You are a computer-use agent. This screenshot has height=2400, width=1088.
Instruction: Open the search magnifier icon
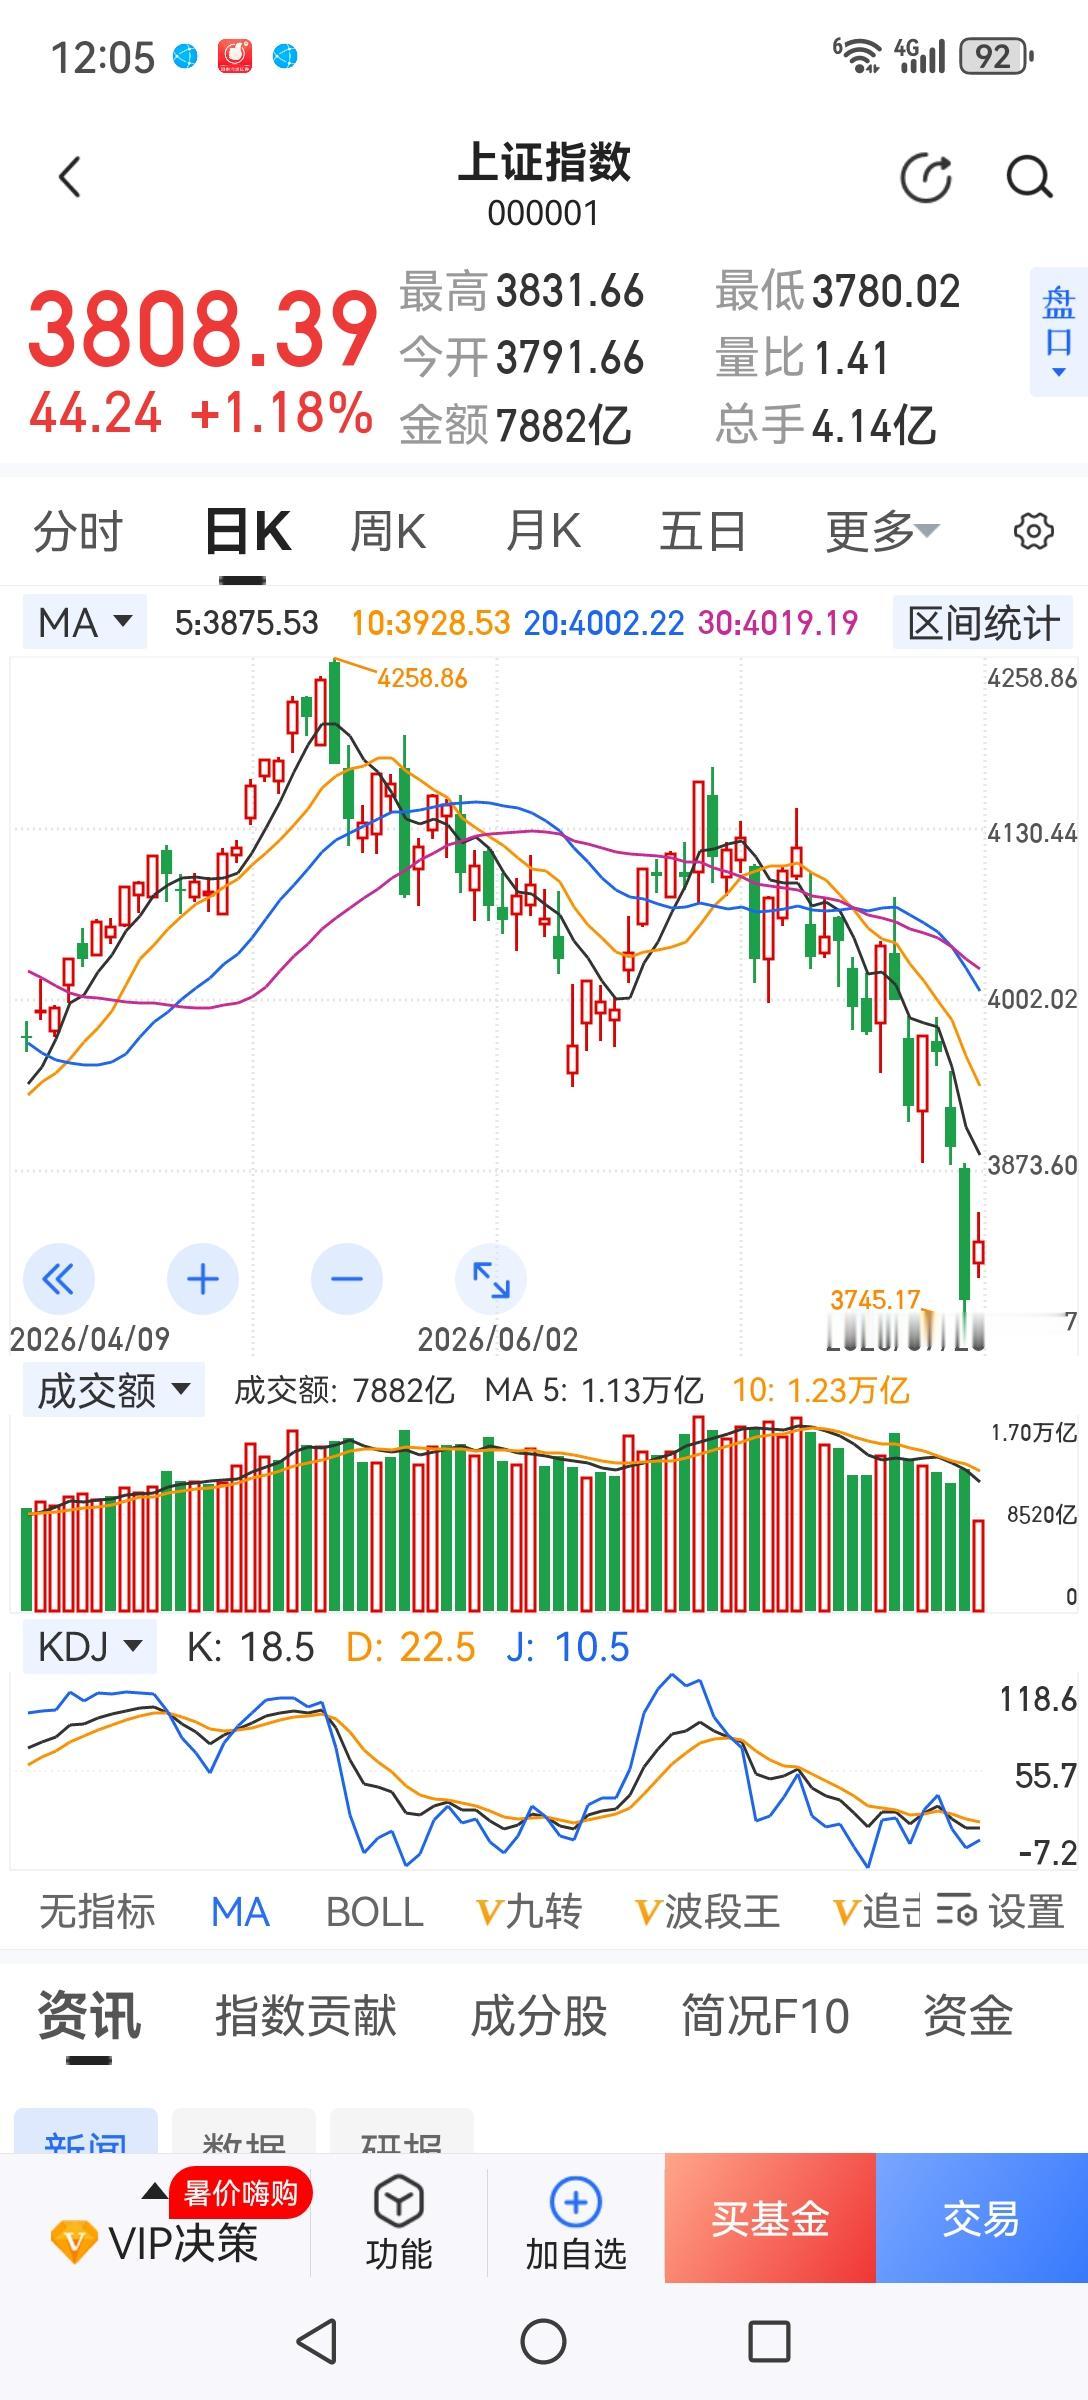pyautogui.click(x=1029, y=179)
